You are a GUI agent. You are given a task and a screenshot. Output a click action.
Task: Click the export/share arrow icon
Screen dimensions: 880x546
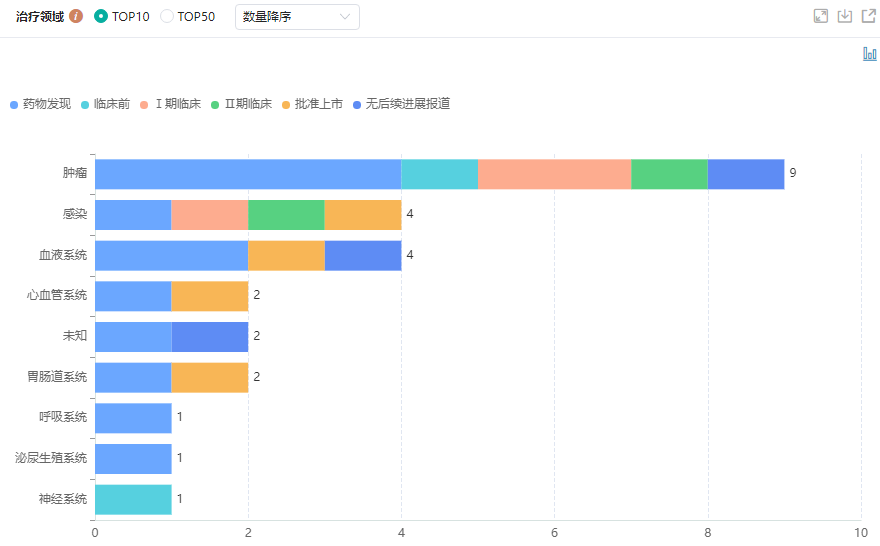pyautogui.click(x=868, y=16)
